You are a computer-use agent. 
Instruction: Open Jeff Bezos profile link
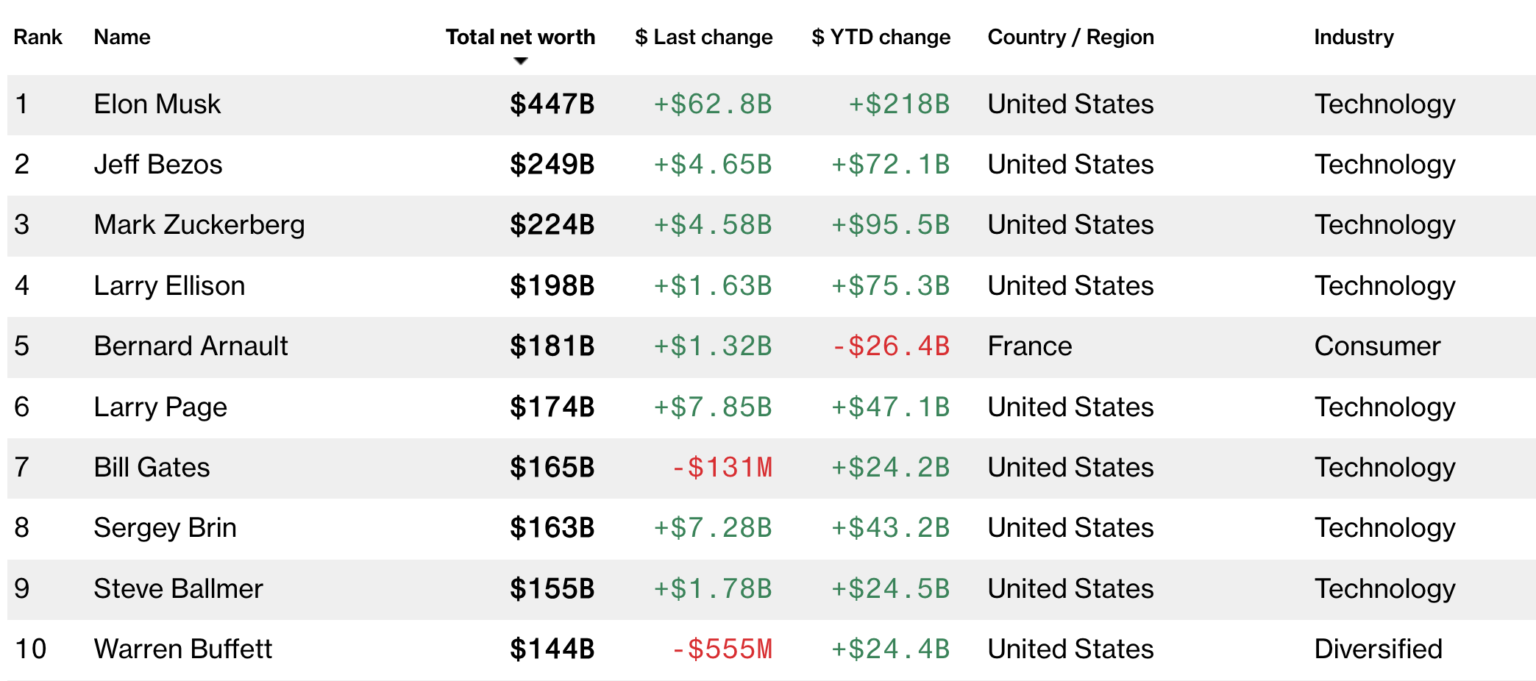pyautogui.click(x=158, y=165)
